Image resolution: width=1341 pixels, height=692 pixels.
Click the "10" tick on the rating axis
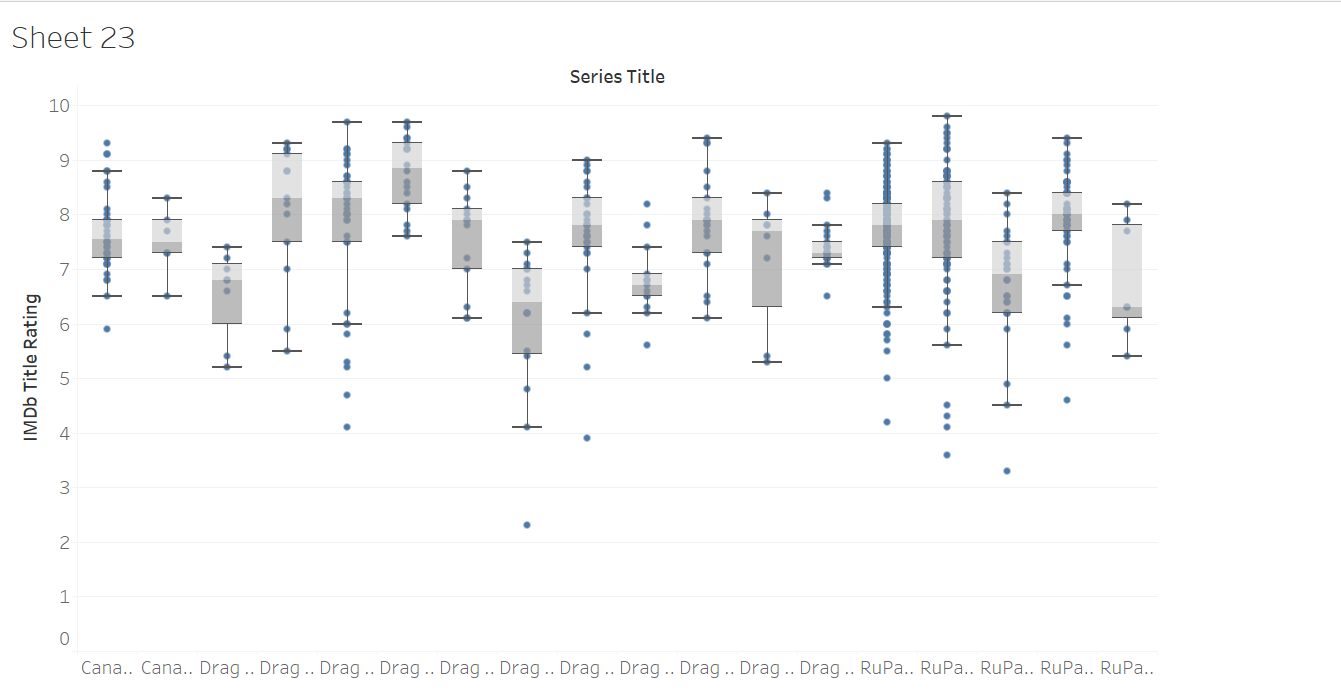[x=59, y=105]
